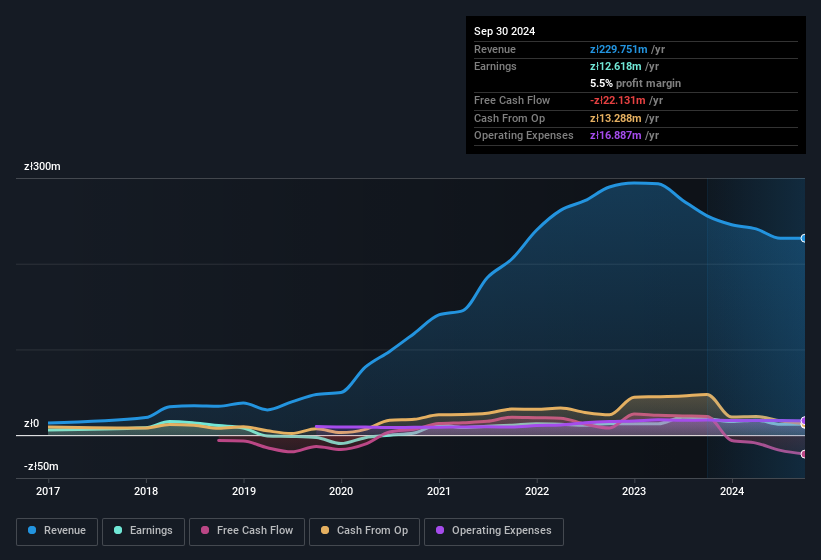Screen dimensions: 821x560
Task: Click the zł12.618m earnings value
Action: (x=615, y=66)
